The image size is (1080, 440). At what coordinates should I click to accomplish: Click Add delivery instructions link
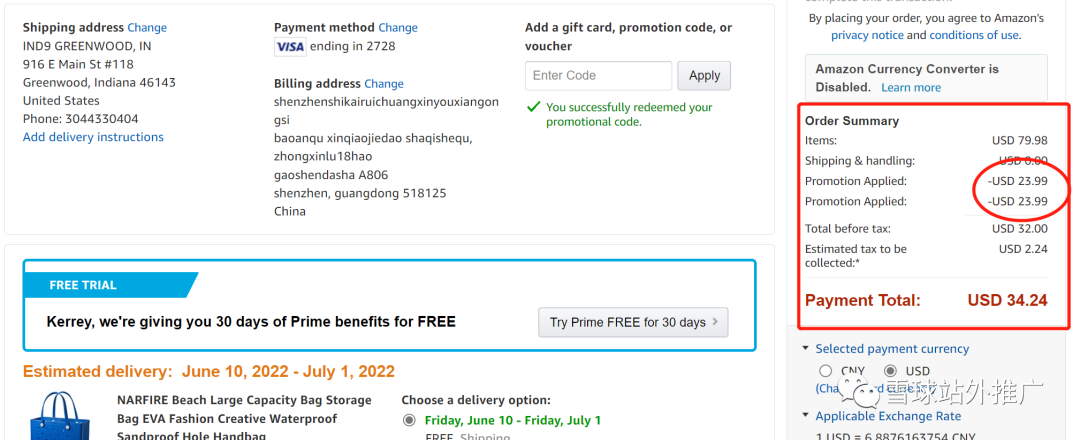point(93,137)
